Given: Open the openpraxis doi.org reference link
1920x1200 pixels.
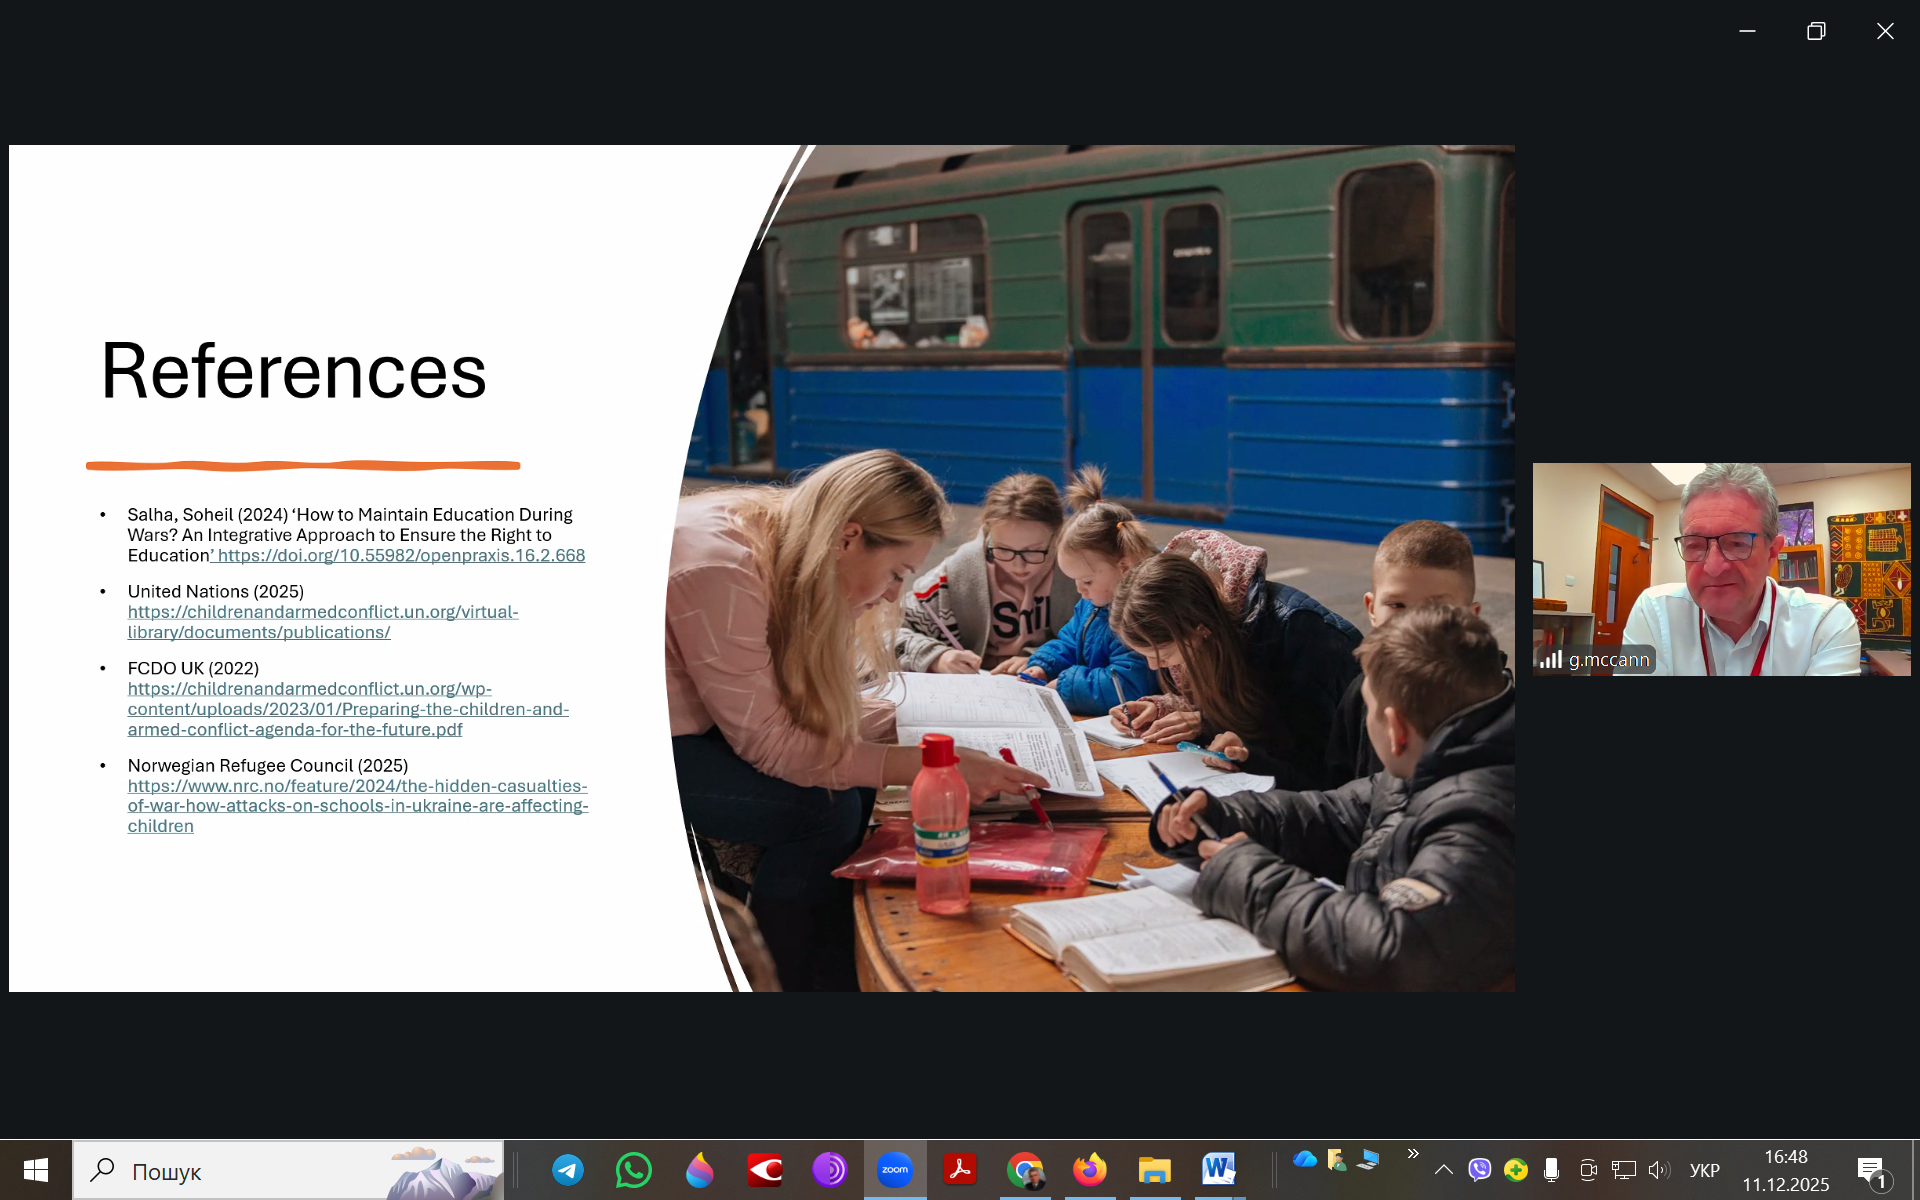Looking at the screenshot, I should (401, 556).
